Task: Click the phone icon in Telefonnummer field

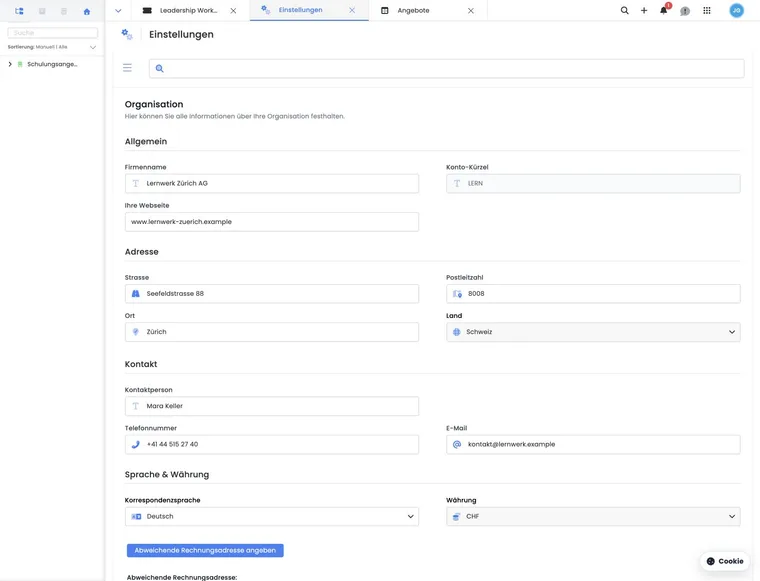Action: [136, 444]
